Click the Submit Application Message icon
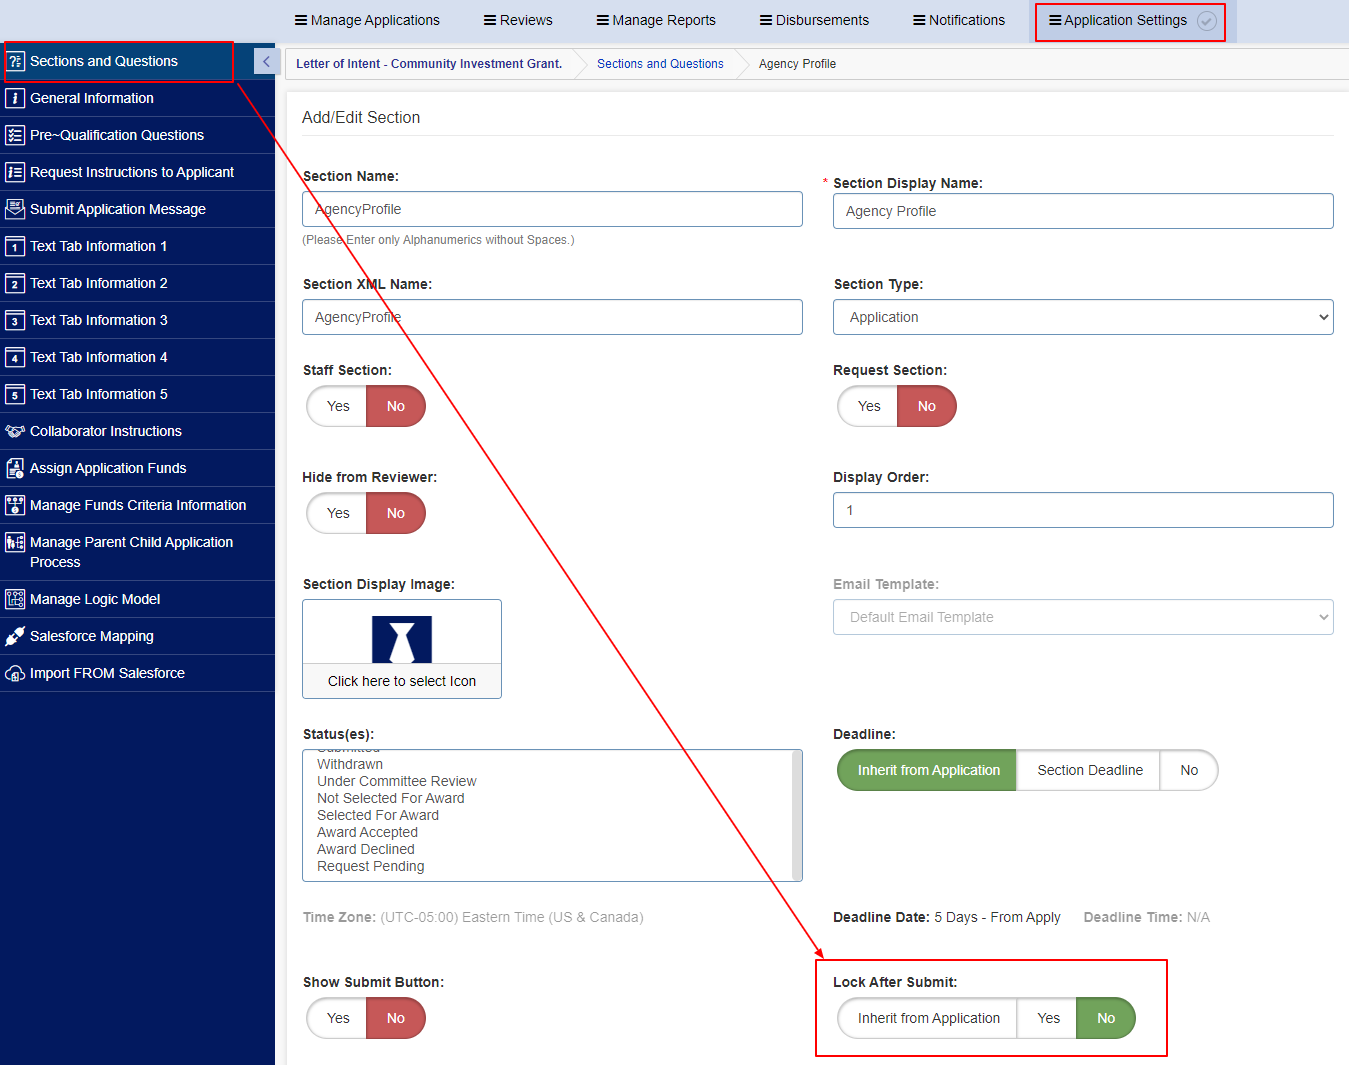This screenshot has width=1349, height=1065. (15, 209)
